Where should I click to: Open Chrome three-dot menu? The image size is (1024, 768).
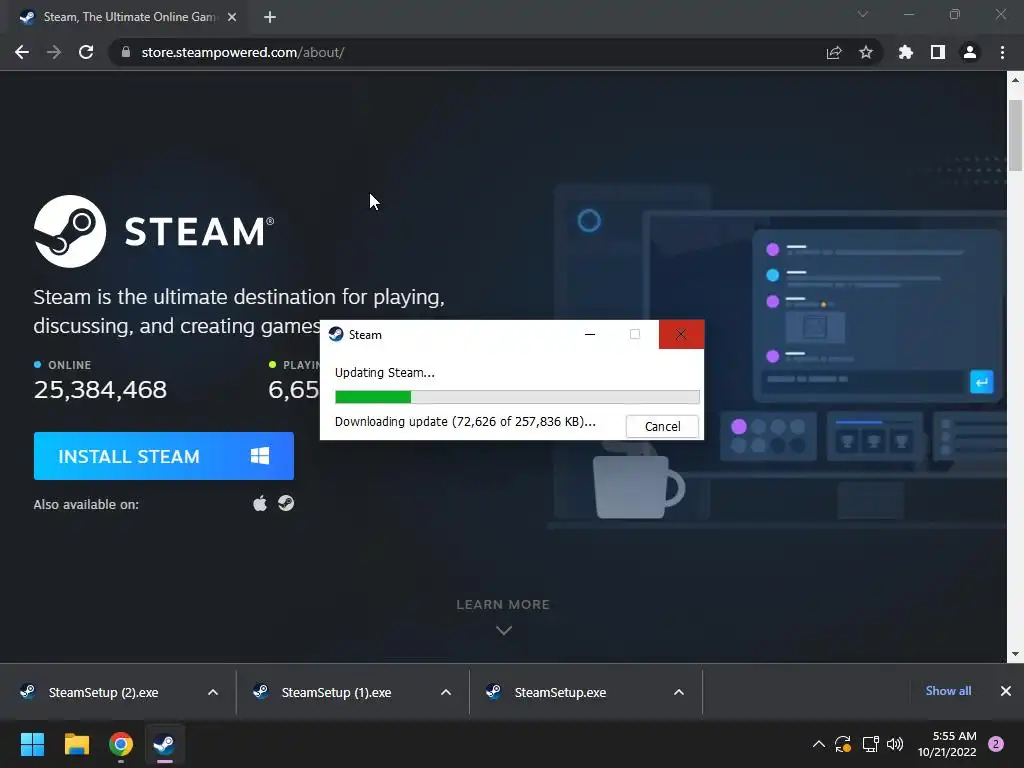1002,52
